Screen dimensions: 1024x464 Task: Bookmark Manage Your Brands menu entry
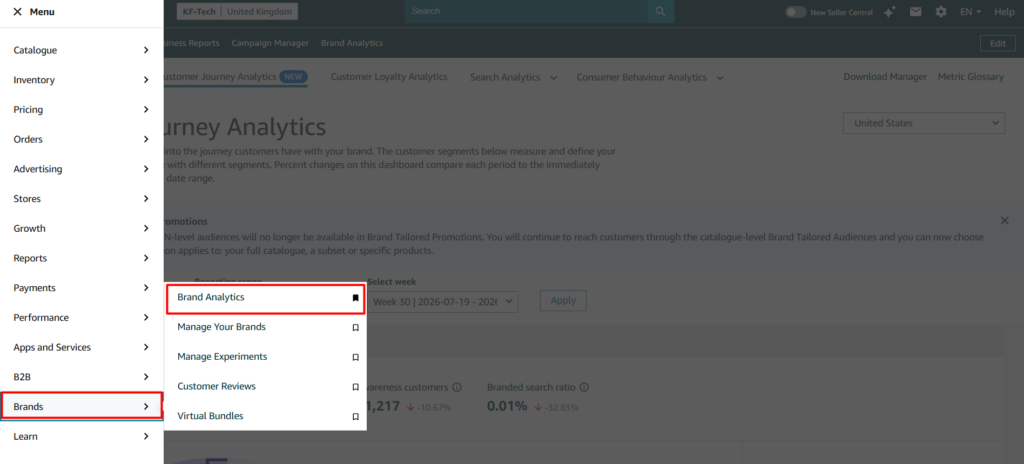(355, 327)
